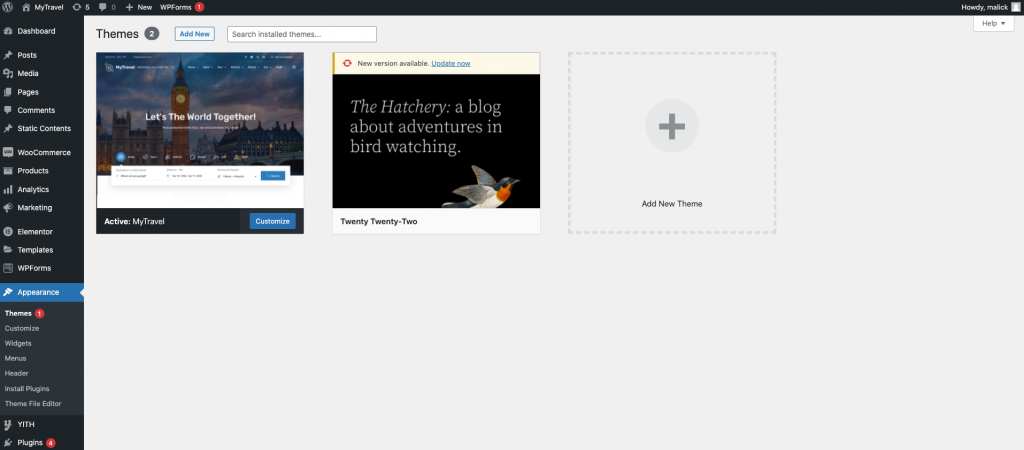This screenshot has width=1024, height=450.
Task: Select Customize under Appearance
Action: coord(22,329)
